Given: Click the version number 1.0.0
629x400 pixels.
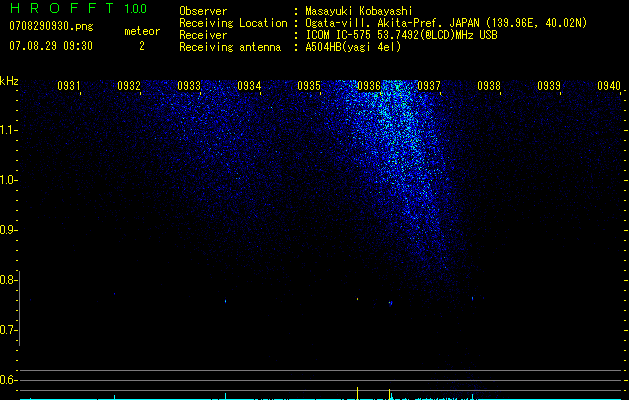Looking at the screenshot, I should [136, 9].
